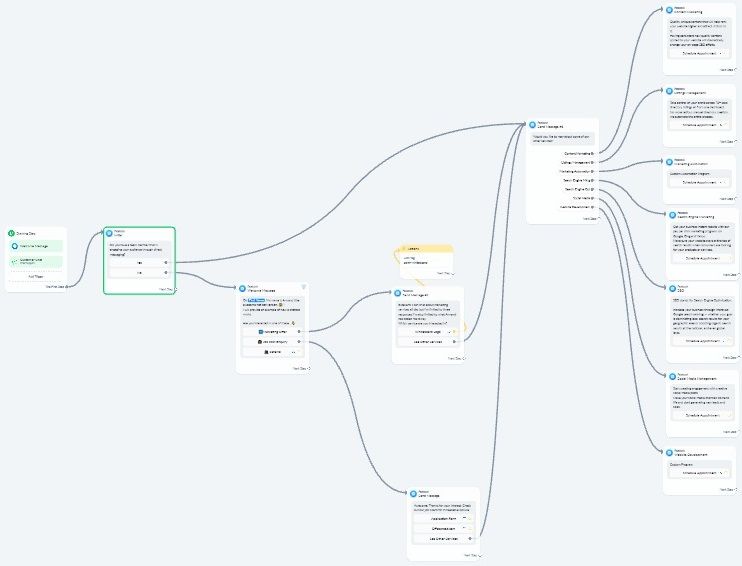Click the No button output connector
The width and height of the screenshot is (742, 566).
tap(166, 272)
